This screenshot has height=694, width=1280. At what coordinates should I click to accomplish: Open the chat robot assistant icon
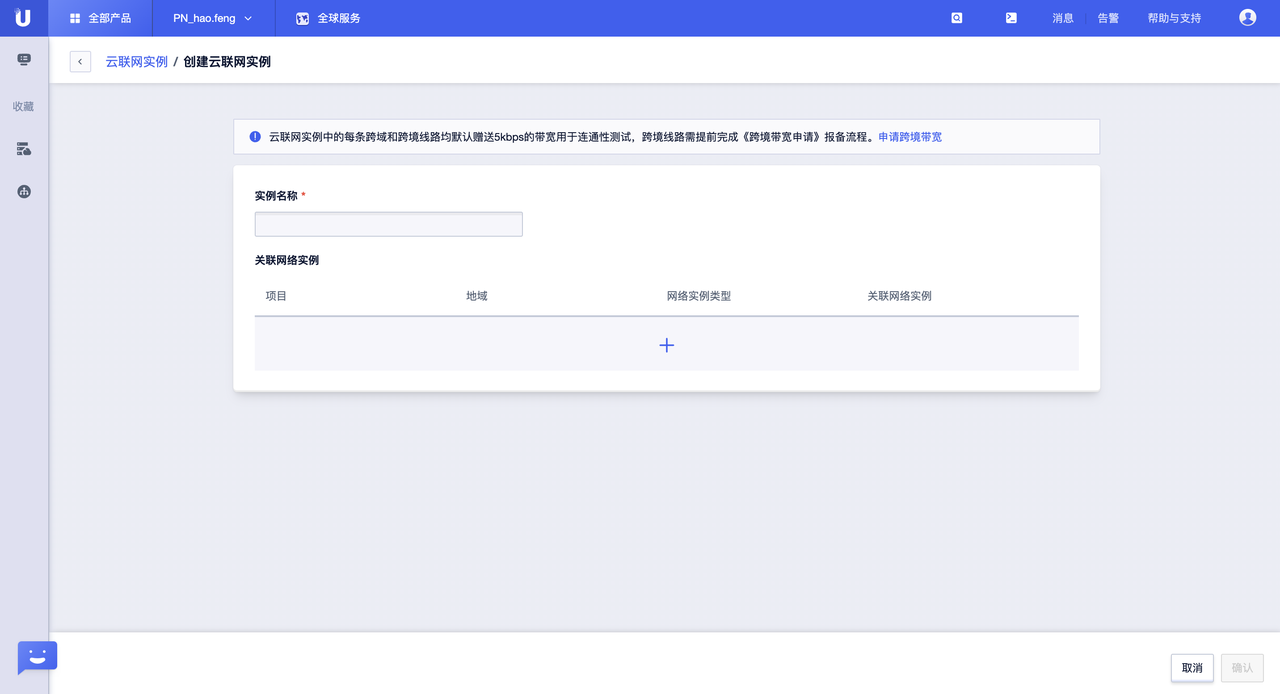[x=37, y=657]
